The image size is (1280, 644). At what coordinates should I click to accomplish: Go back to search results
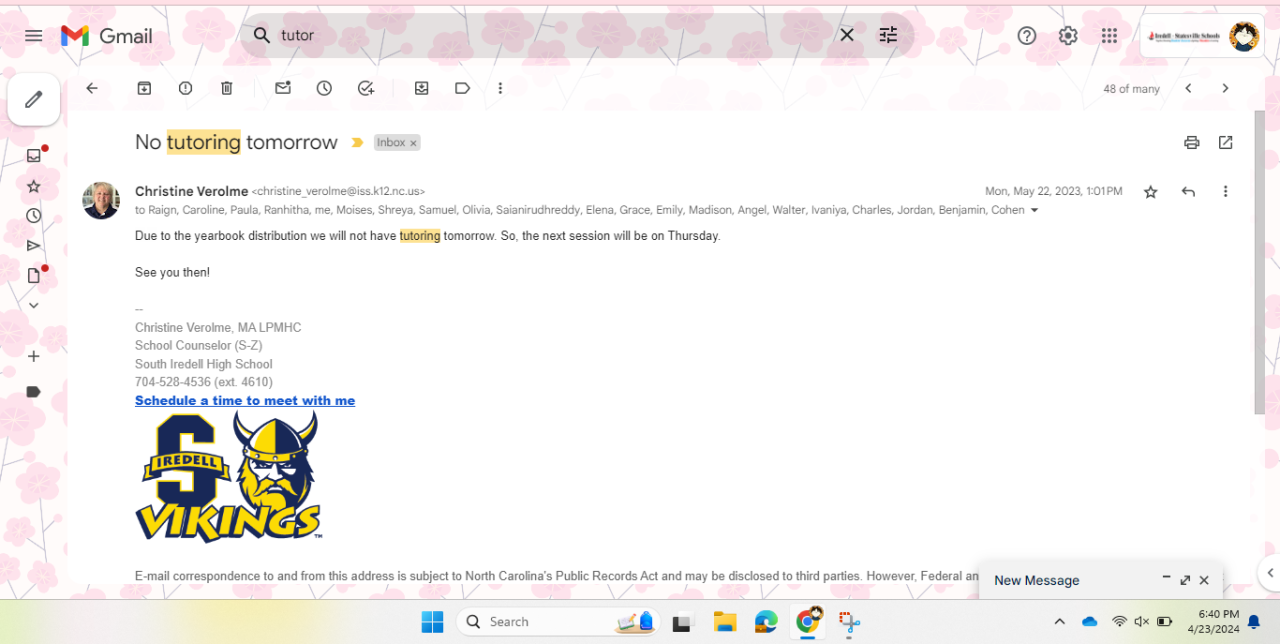click(92, 88)
